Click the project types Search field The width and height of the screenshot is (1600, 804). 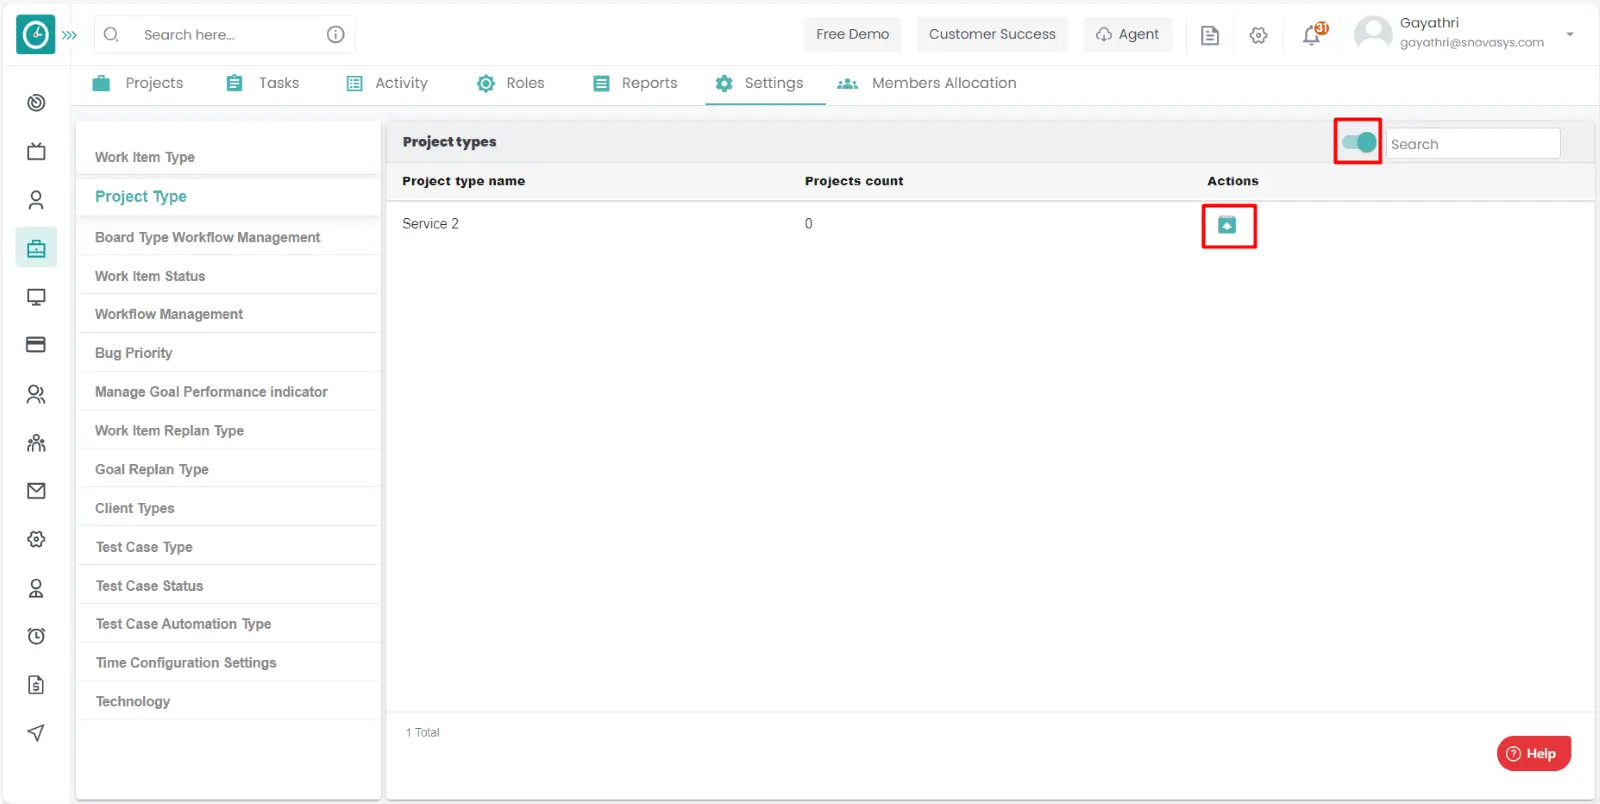tap(1472, 144)
